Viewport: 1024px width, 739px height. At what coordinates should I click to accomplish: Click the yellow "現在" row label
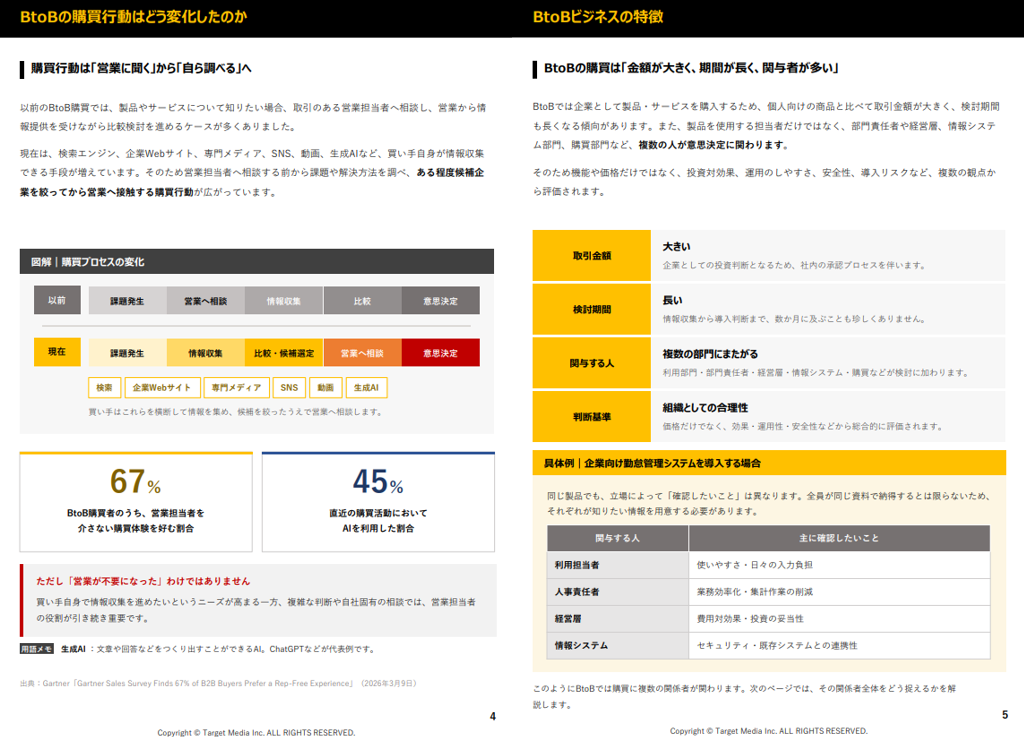point(57,352)
